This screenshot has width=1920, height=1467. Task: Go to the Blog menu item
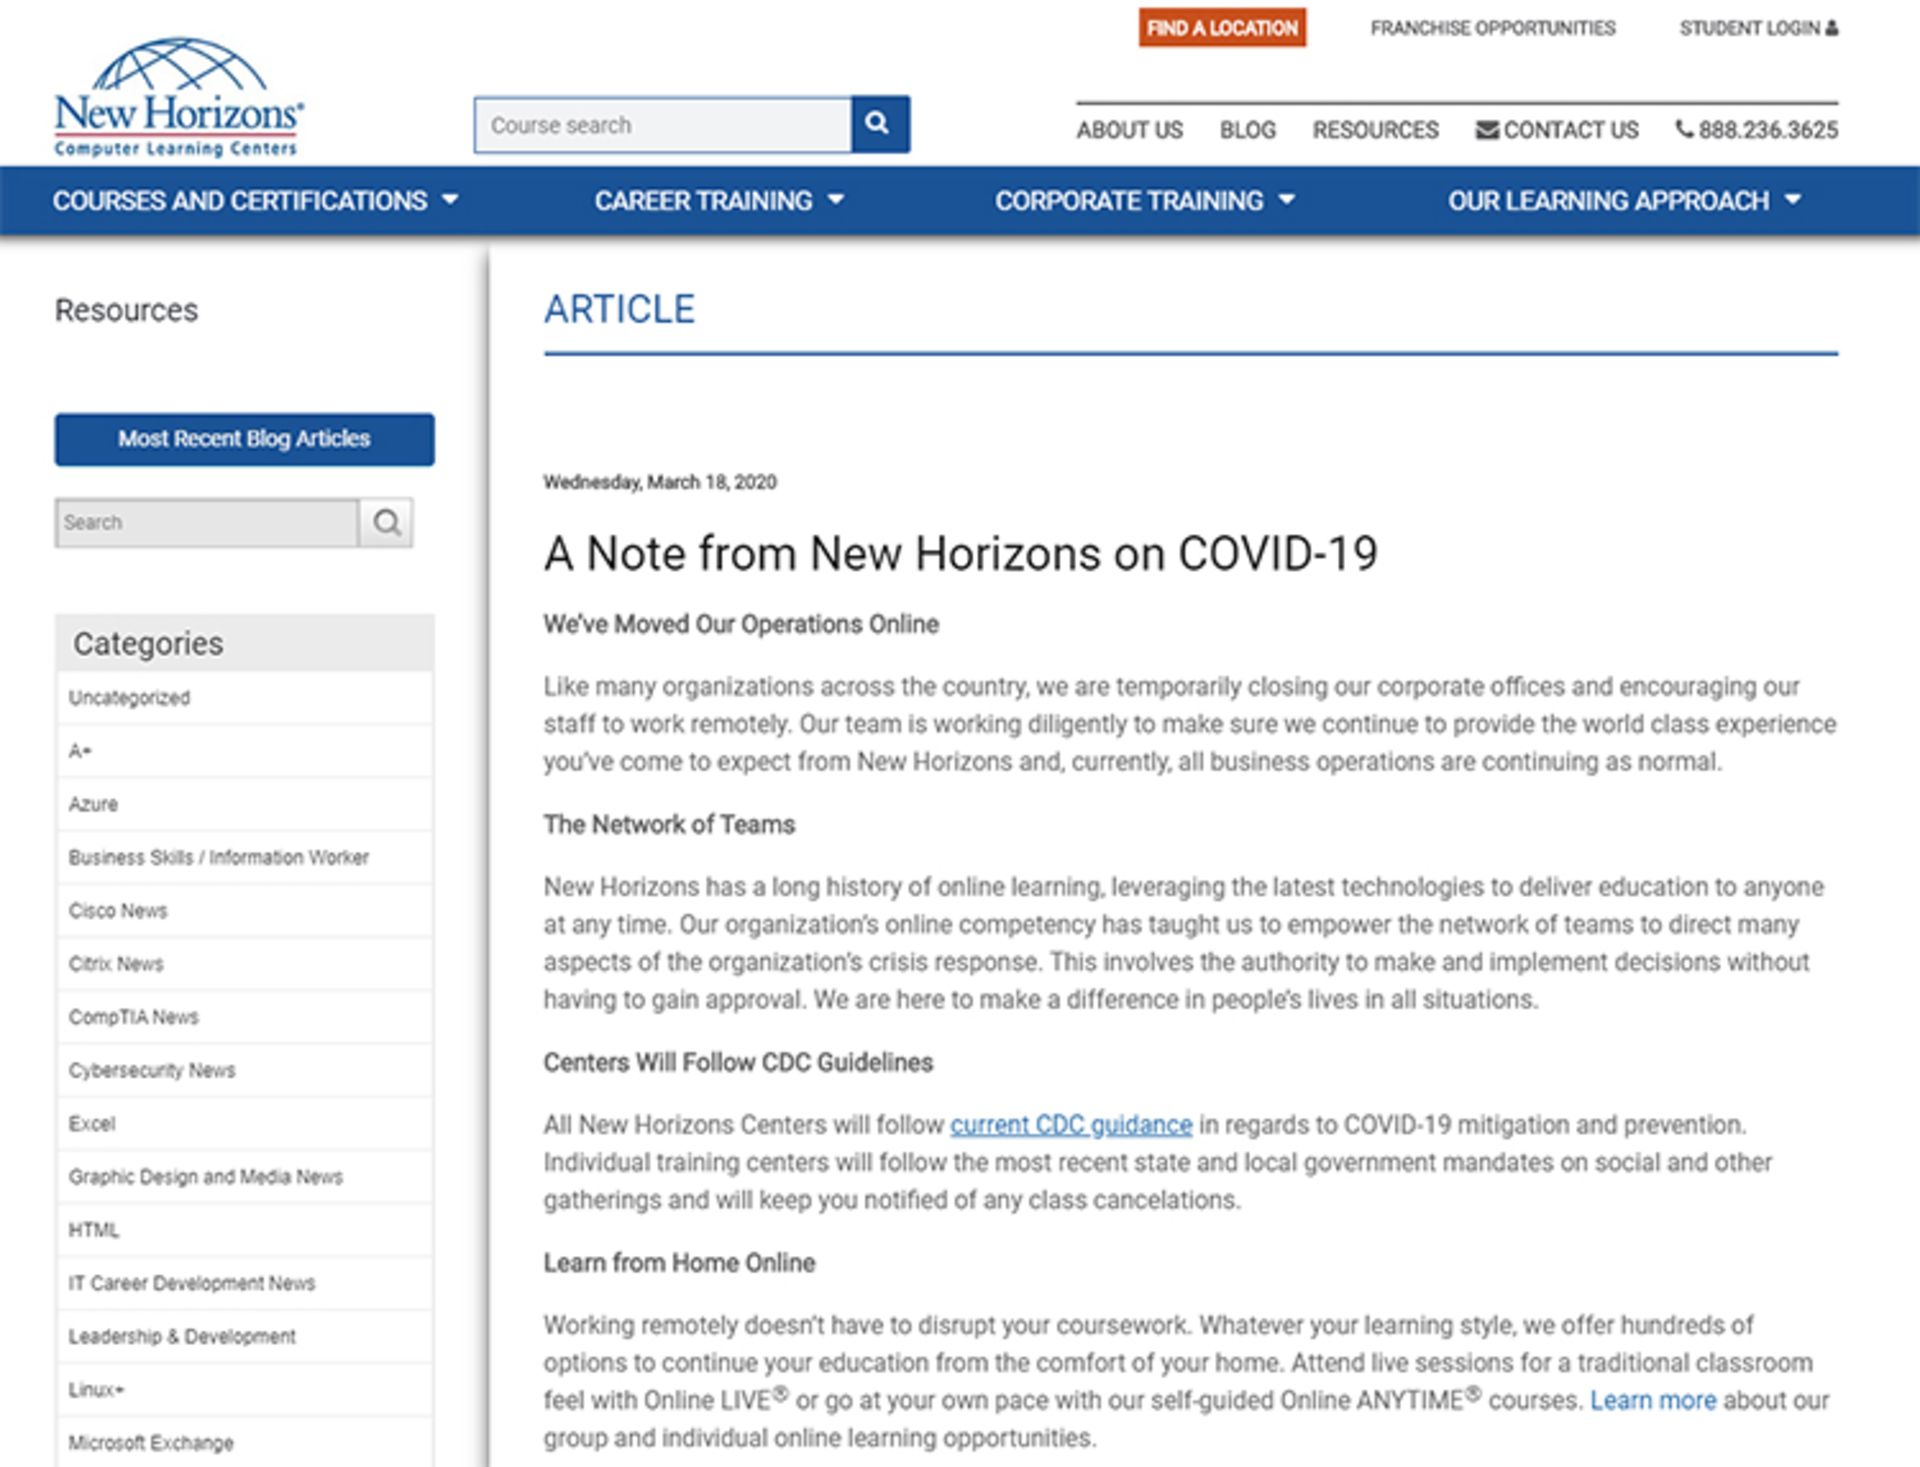point(1247,130)
